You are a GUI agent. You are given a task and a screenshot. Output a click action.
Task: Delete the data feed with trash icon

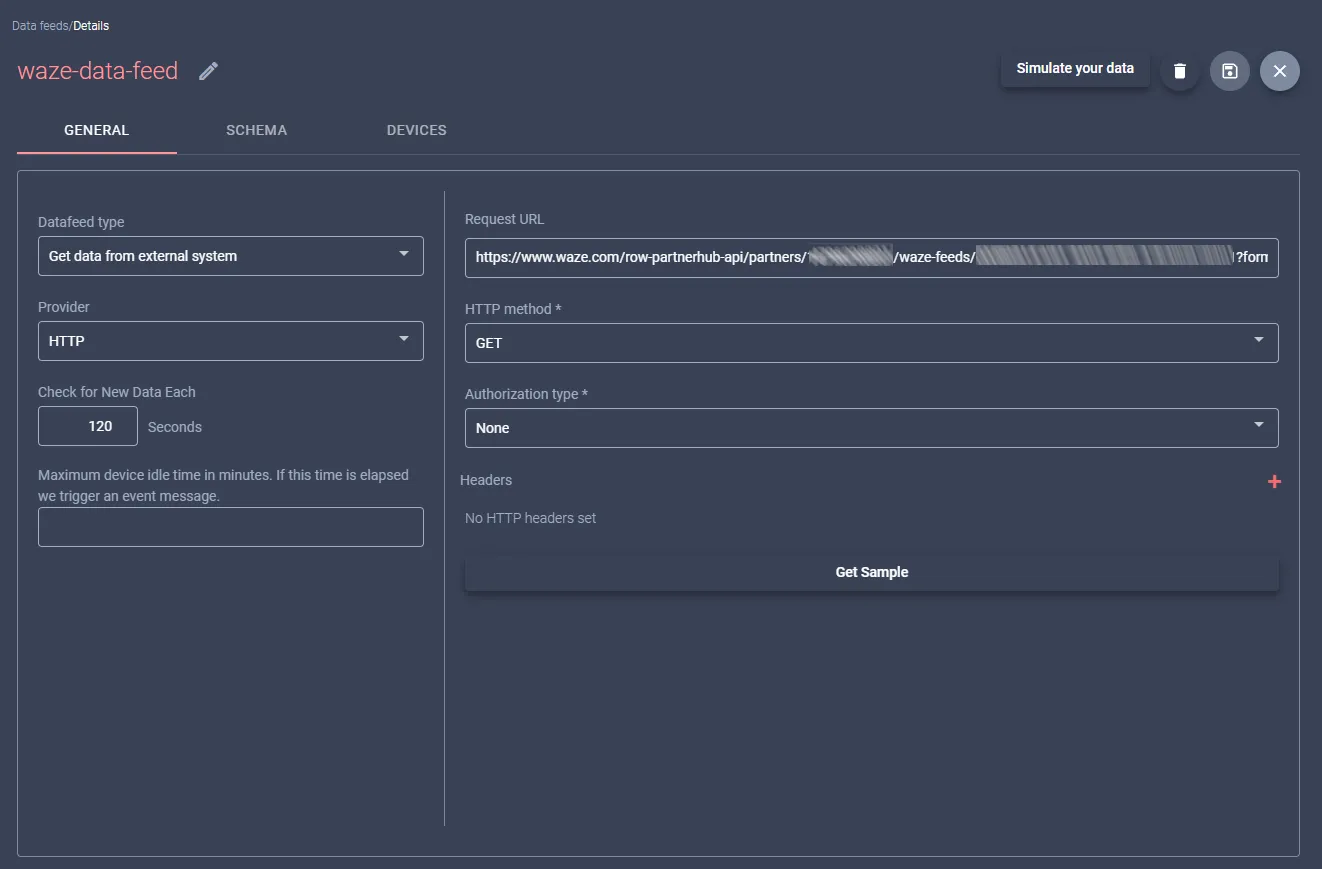point(1180,71)
